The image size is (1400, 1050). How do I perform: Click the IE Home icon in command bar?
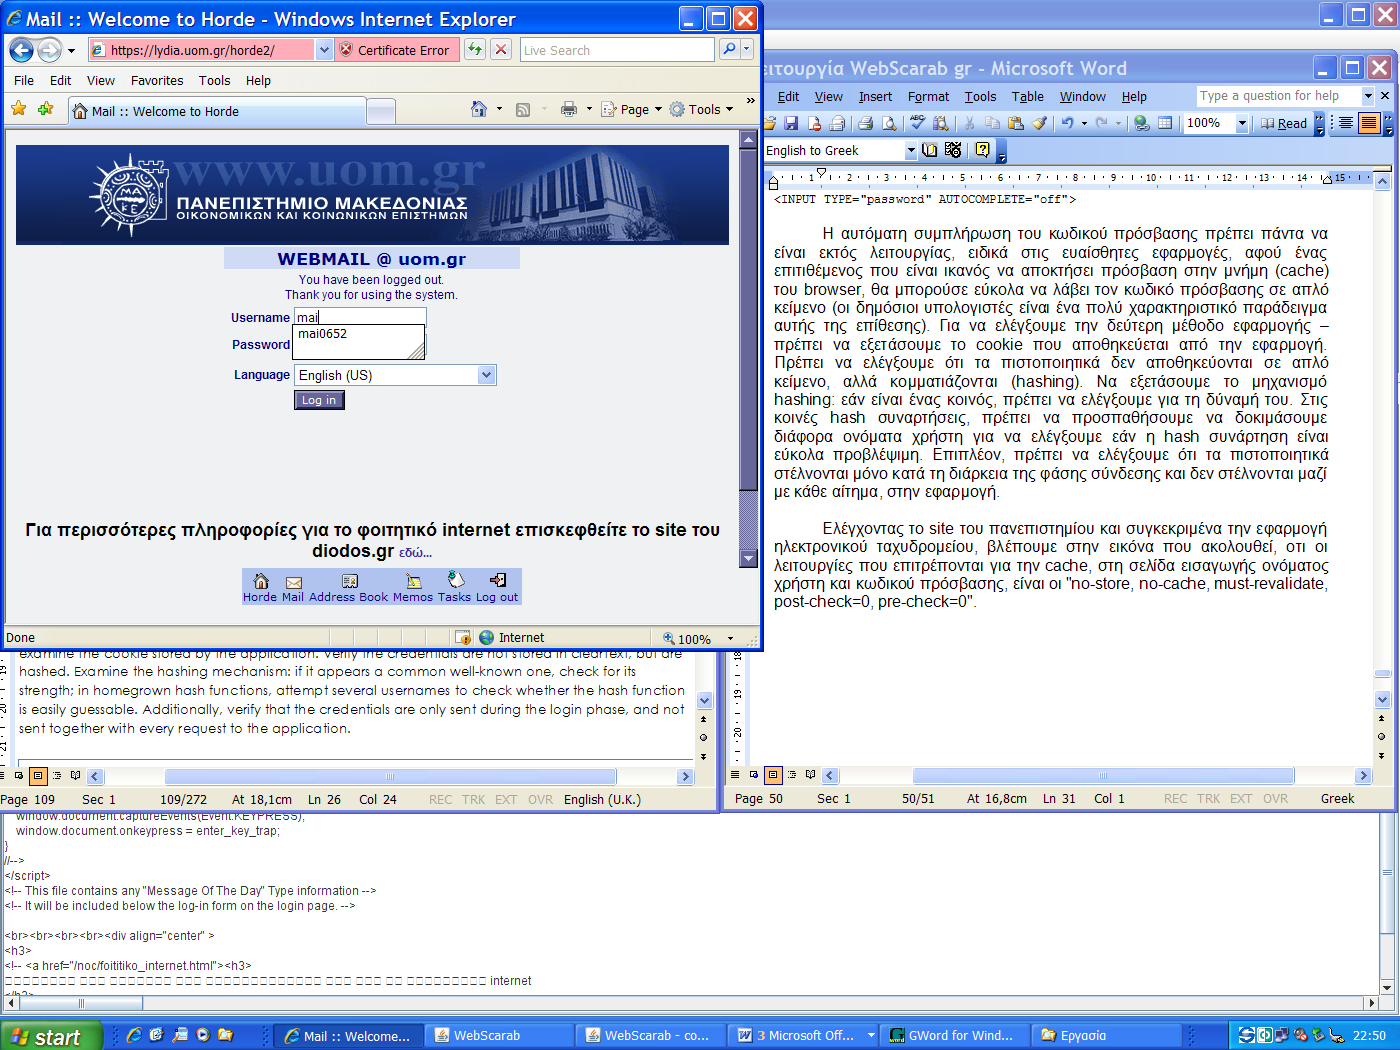479,109
